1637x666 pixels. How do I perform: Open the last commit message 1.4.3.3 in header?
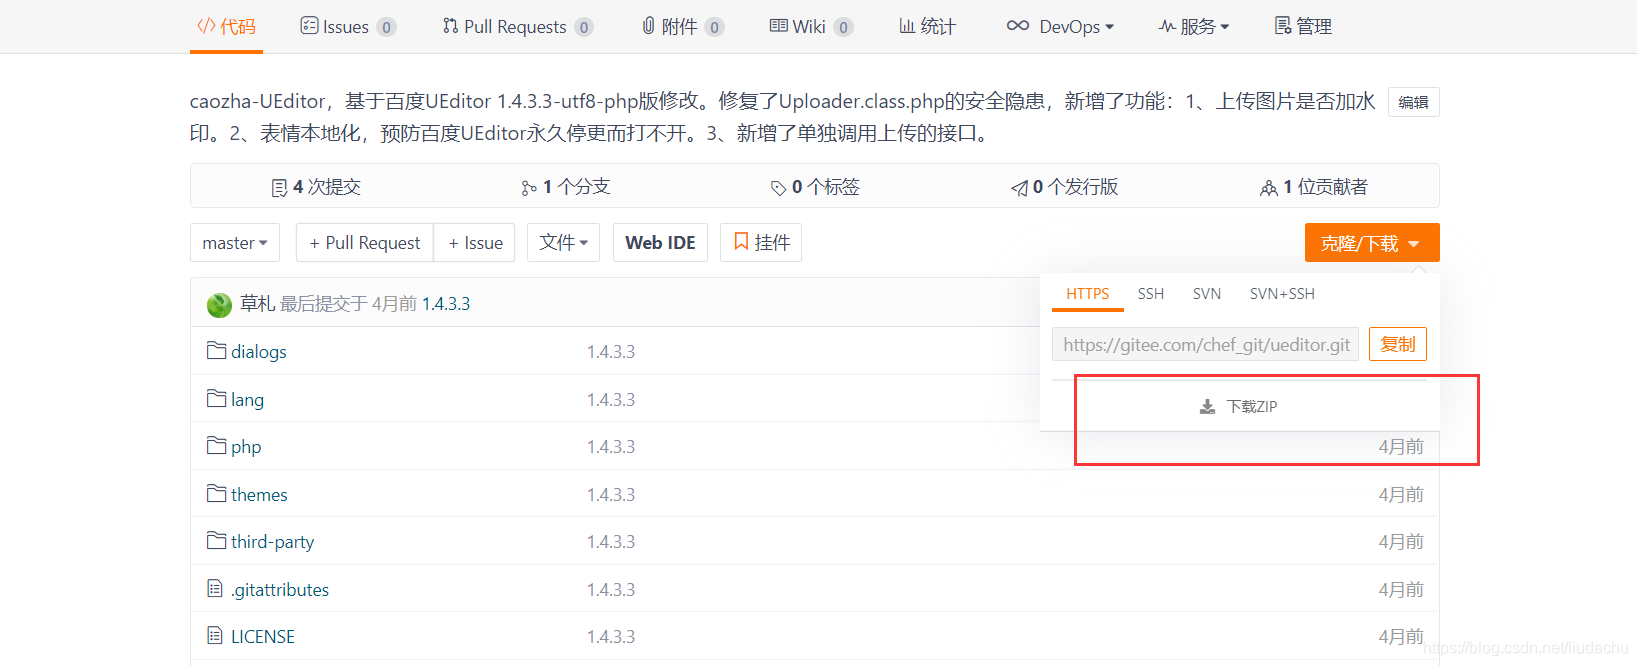[446, 303]
